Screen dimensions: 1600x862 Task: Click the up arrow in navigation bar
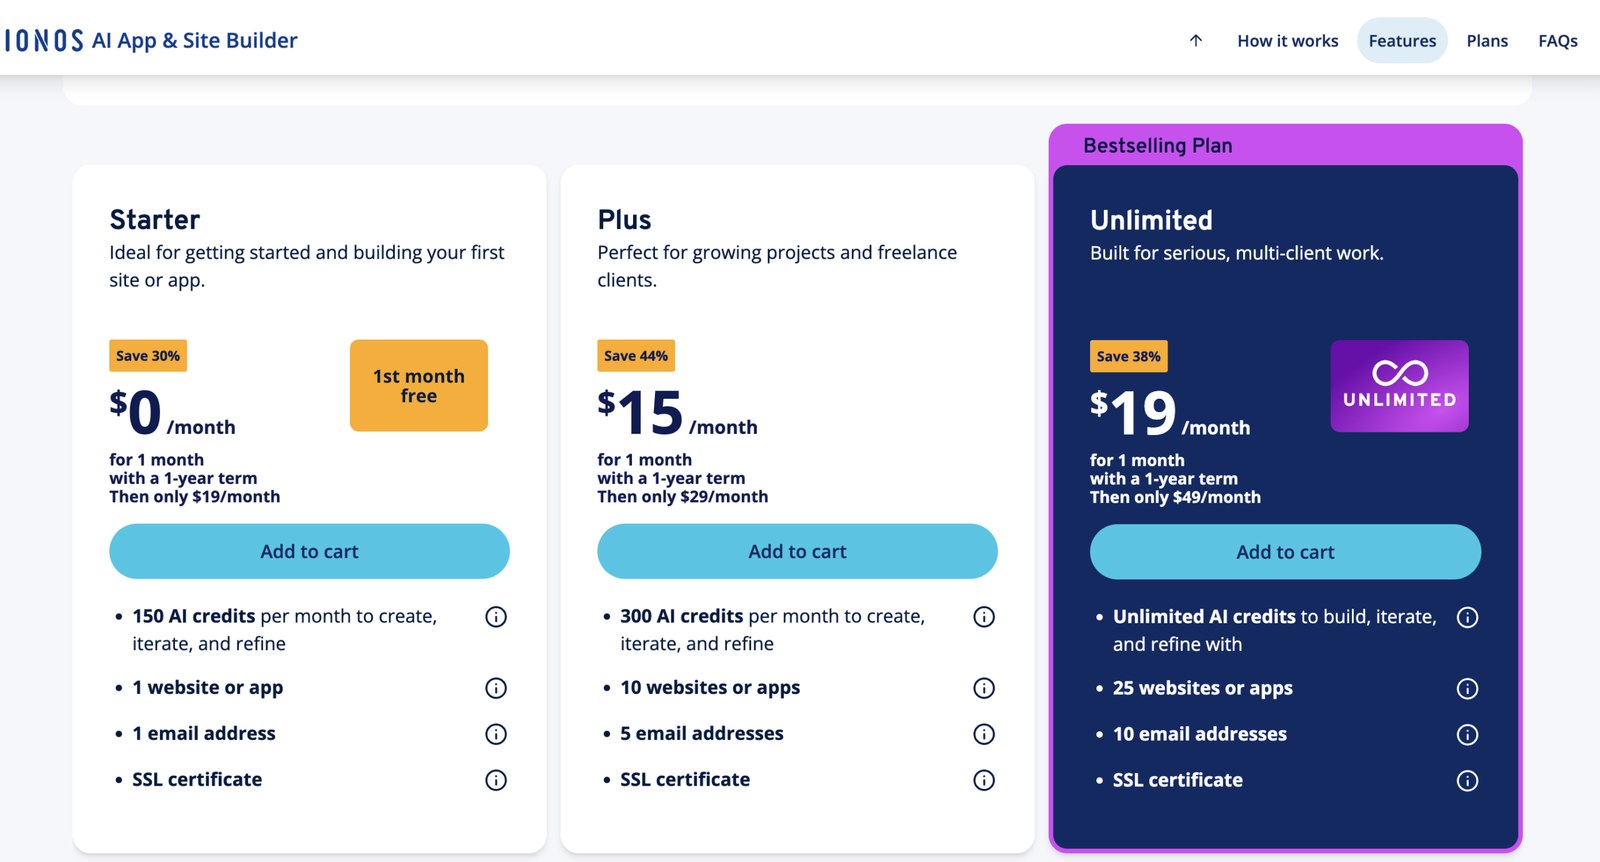click(x=1196, y=41)
